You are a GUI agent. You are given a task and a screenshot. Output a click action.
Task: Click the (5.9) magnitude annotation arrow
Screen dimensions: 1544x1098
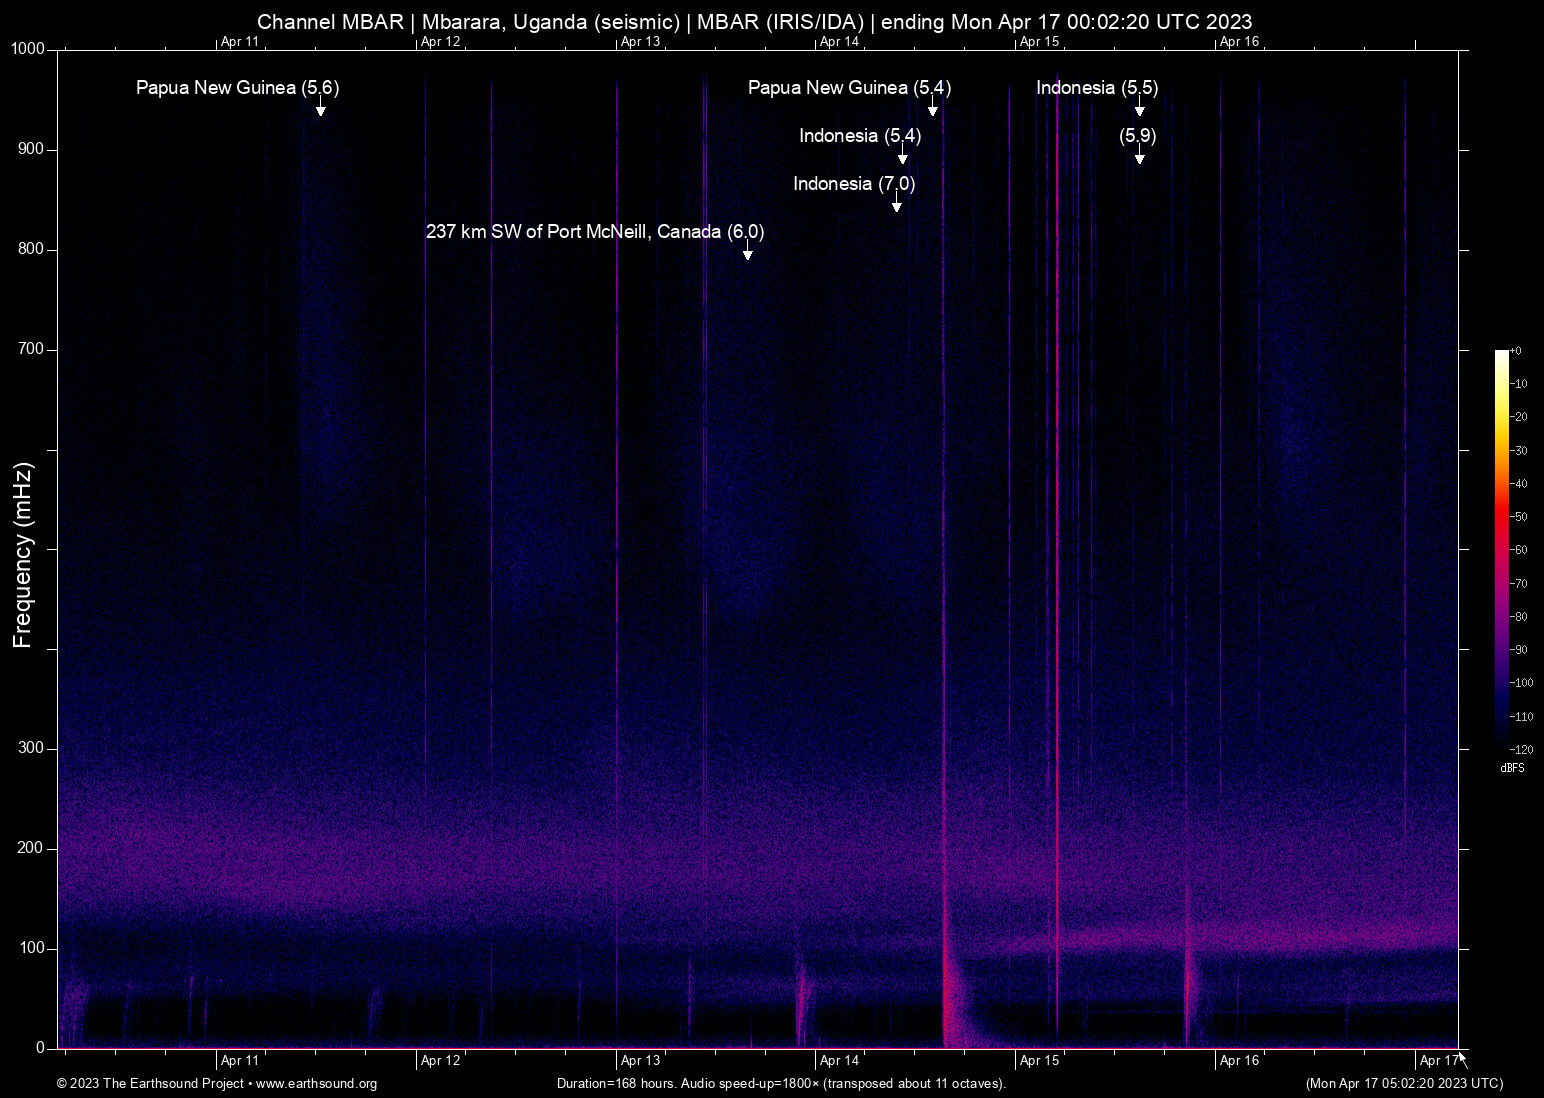pyautogui.click(x=1139, y=158)
